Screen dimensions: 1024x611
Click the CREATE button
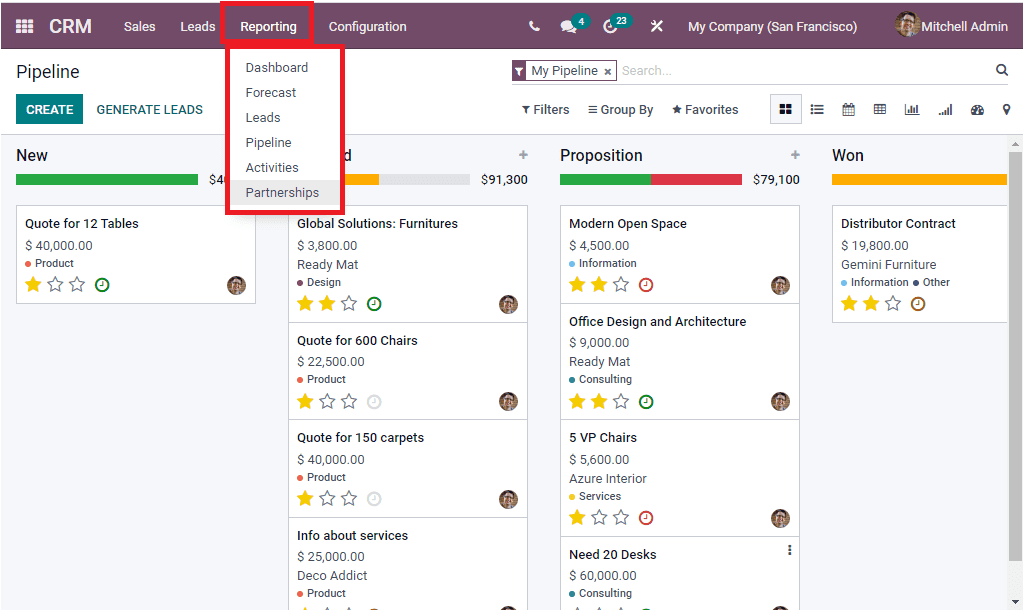[49, 108]
